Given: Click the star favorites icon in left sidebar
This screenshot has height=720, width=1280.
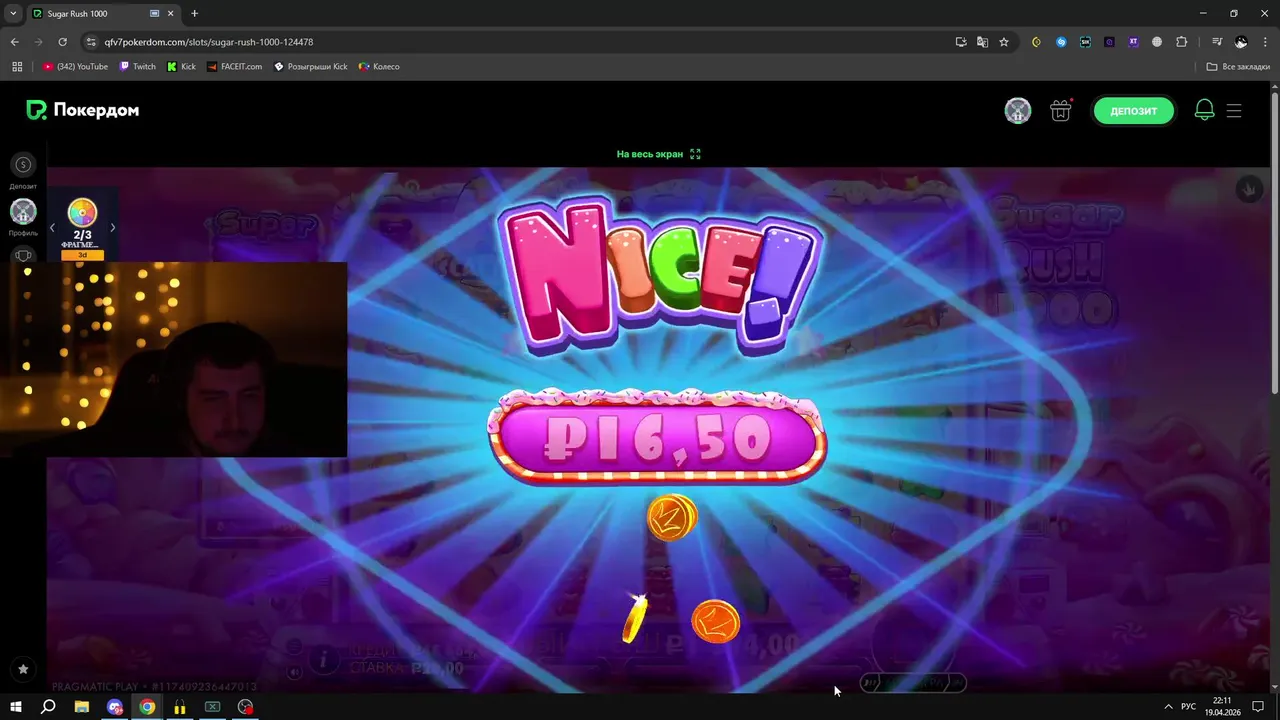Looking at the screenshot, I should (23, 669).
